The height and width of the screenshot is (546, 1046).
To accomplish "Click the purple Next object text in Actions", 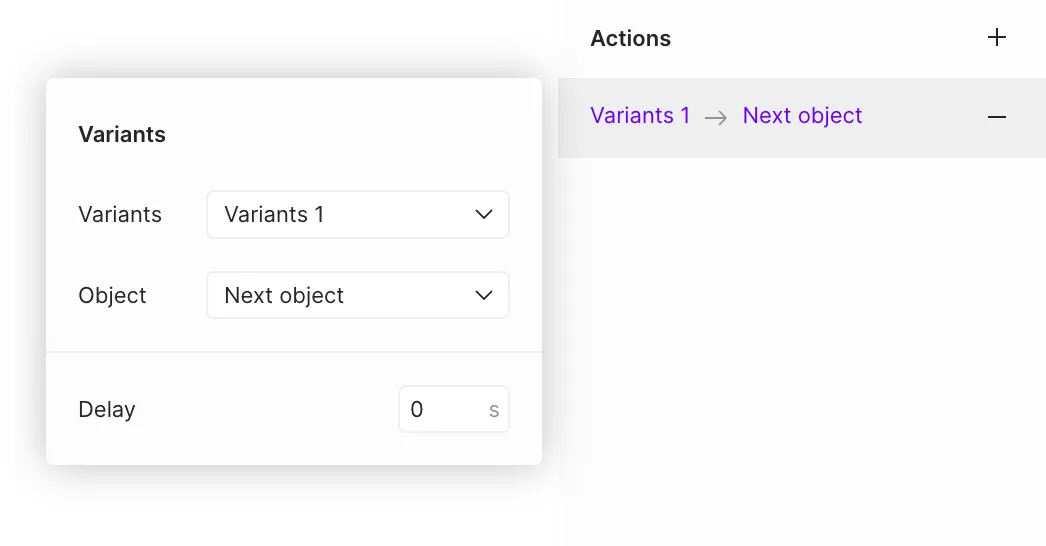I will click(x=802, y=116).
